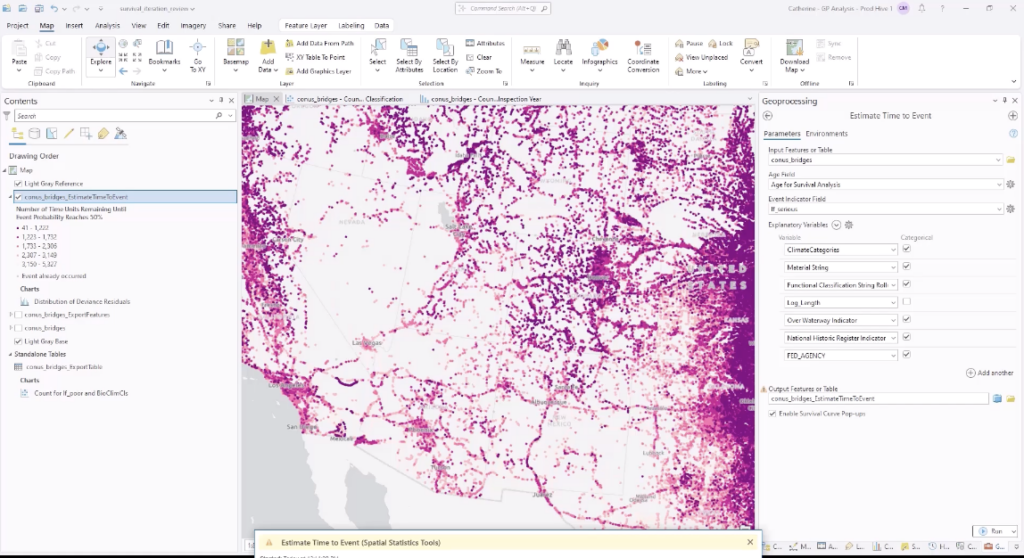Collapse the Standalone Tables group
The height and width of the screenshot is (558, 1024).
tap(10, 354)
